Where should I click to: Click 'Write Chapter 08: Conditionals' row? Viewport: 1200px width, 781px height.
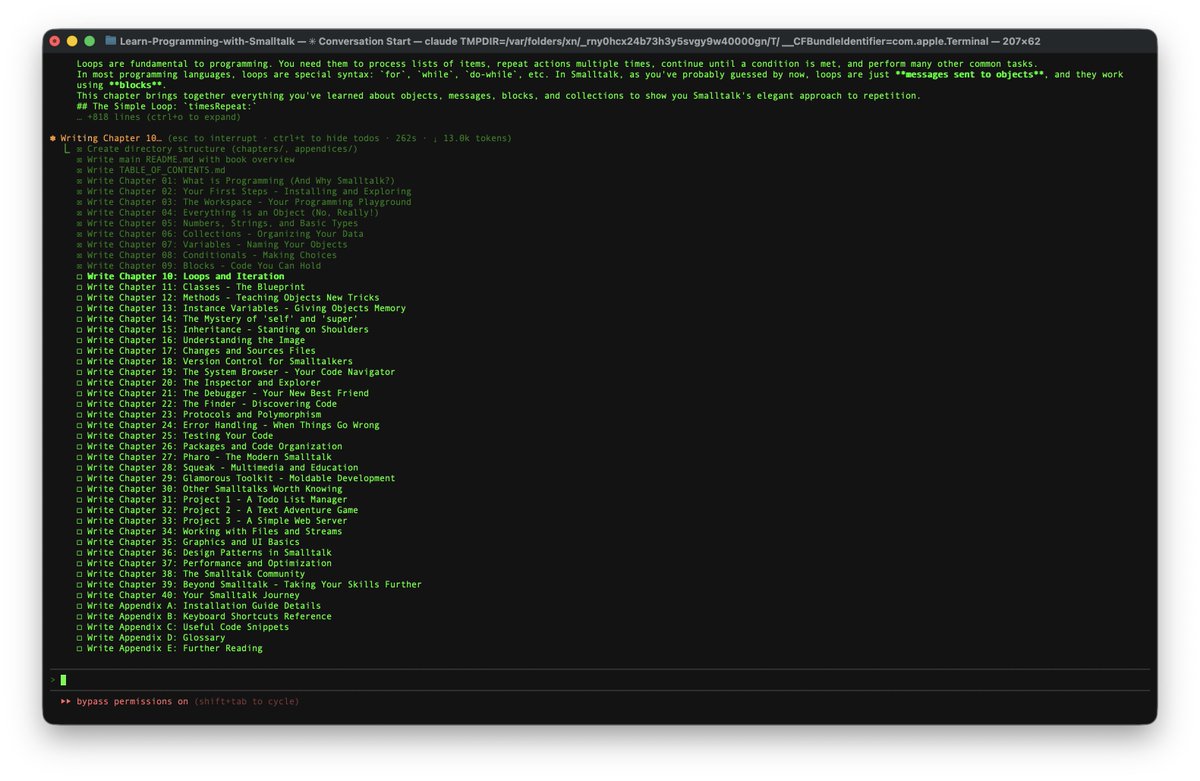point(206,255)
